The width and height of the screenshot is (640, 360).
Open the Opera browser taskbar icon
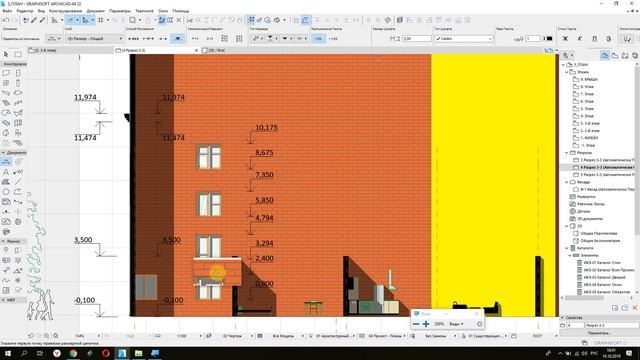point(106,353)
